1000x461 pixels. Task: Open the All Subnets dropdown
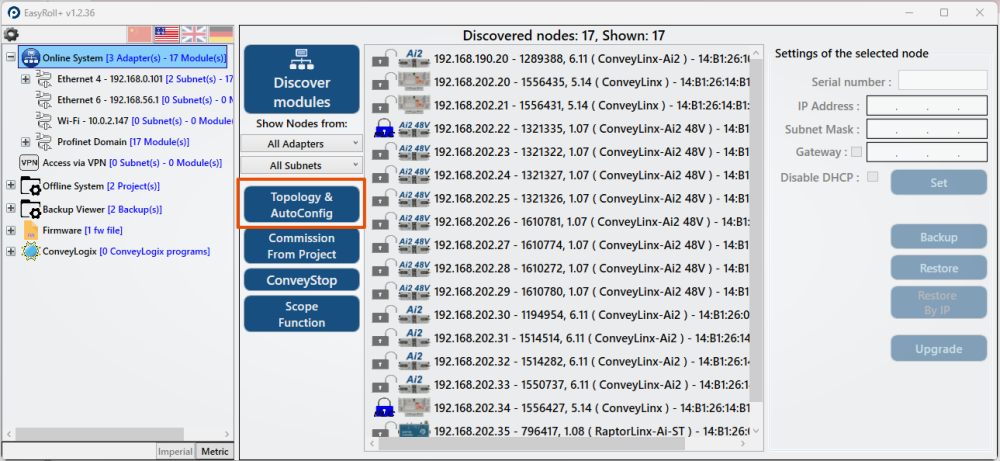coord(301,166)
